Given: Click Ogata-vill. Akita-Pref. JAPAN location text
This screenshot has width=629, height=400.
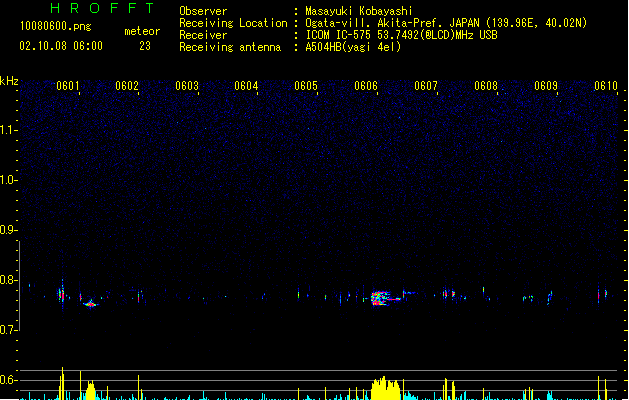Looking at the screenshot, I should [x=446, y=23].
